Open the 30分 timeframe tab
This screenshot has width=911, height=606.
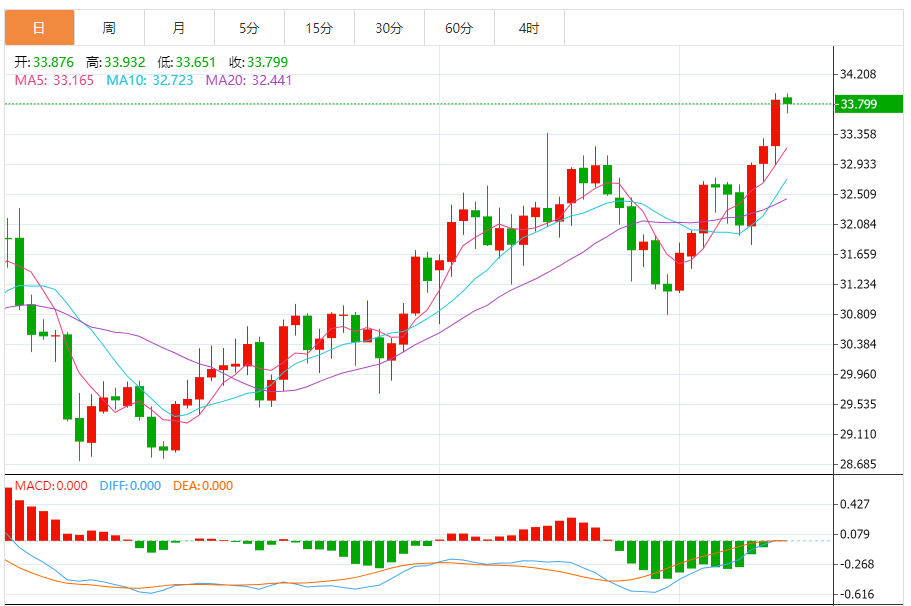coord(389,27)
